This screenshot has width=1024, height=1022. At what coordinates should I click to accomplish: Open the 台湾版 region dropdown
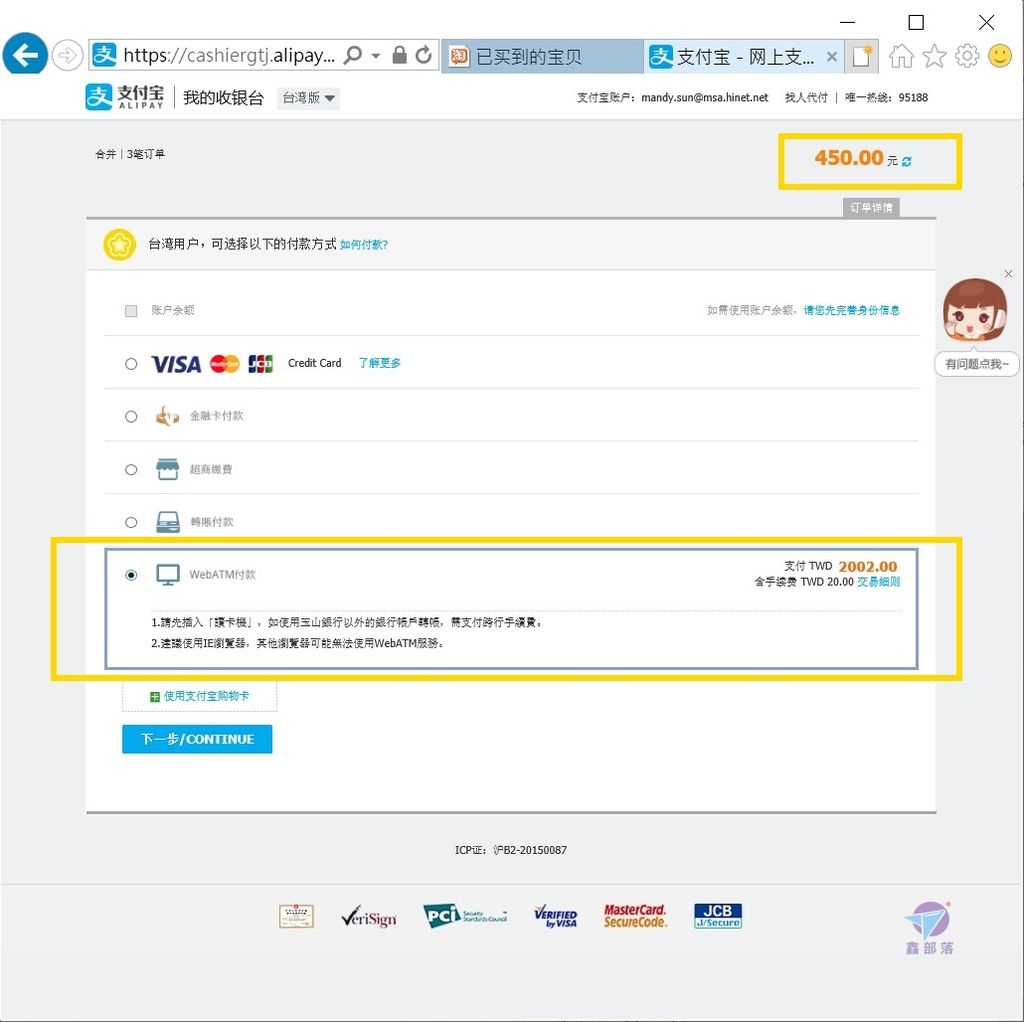[308, 98]
